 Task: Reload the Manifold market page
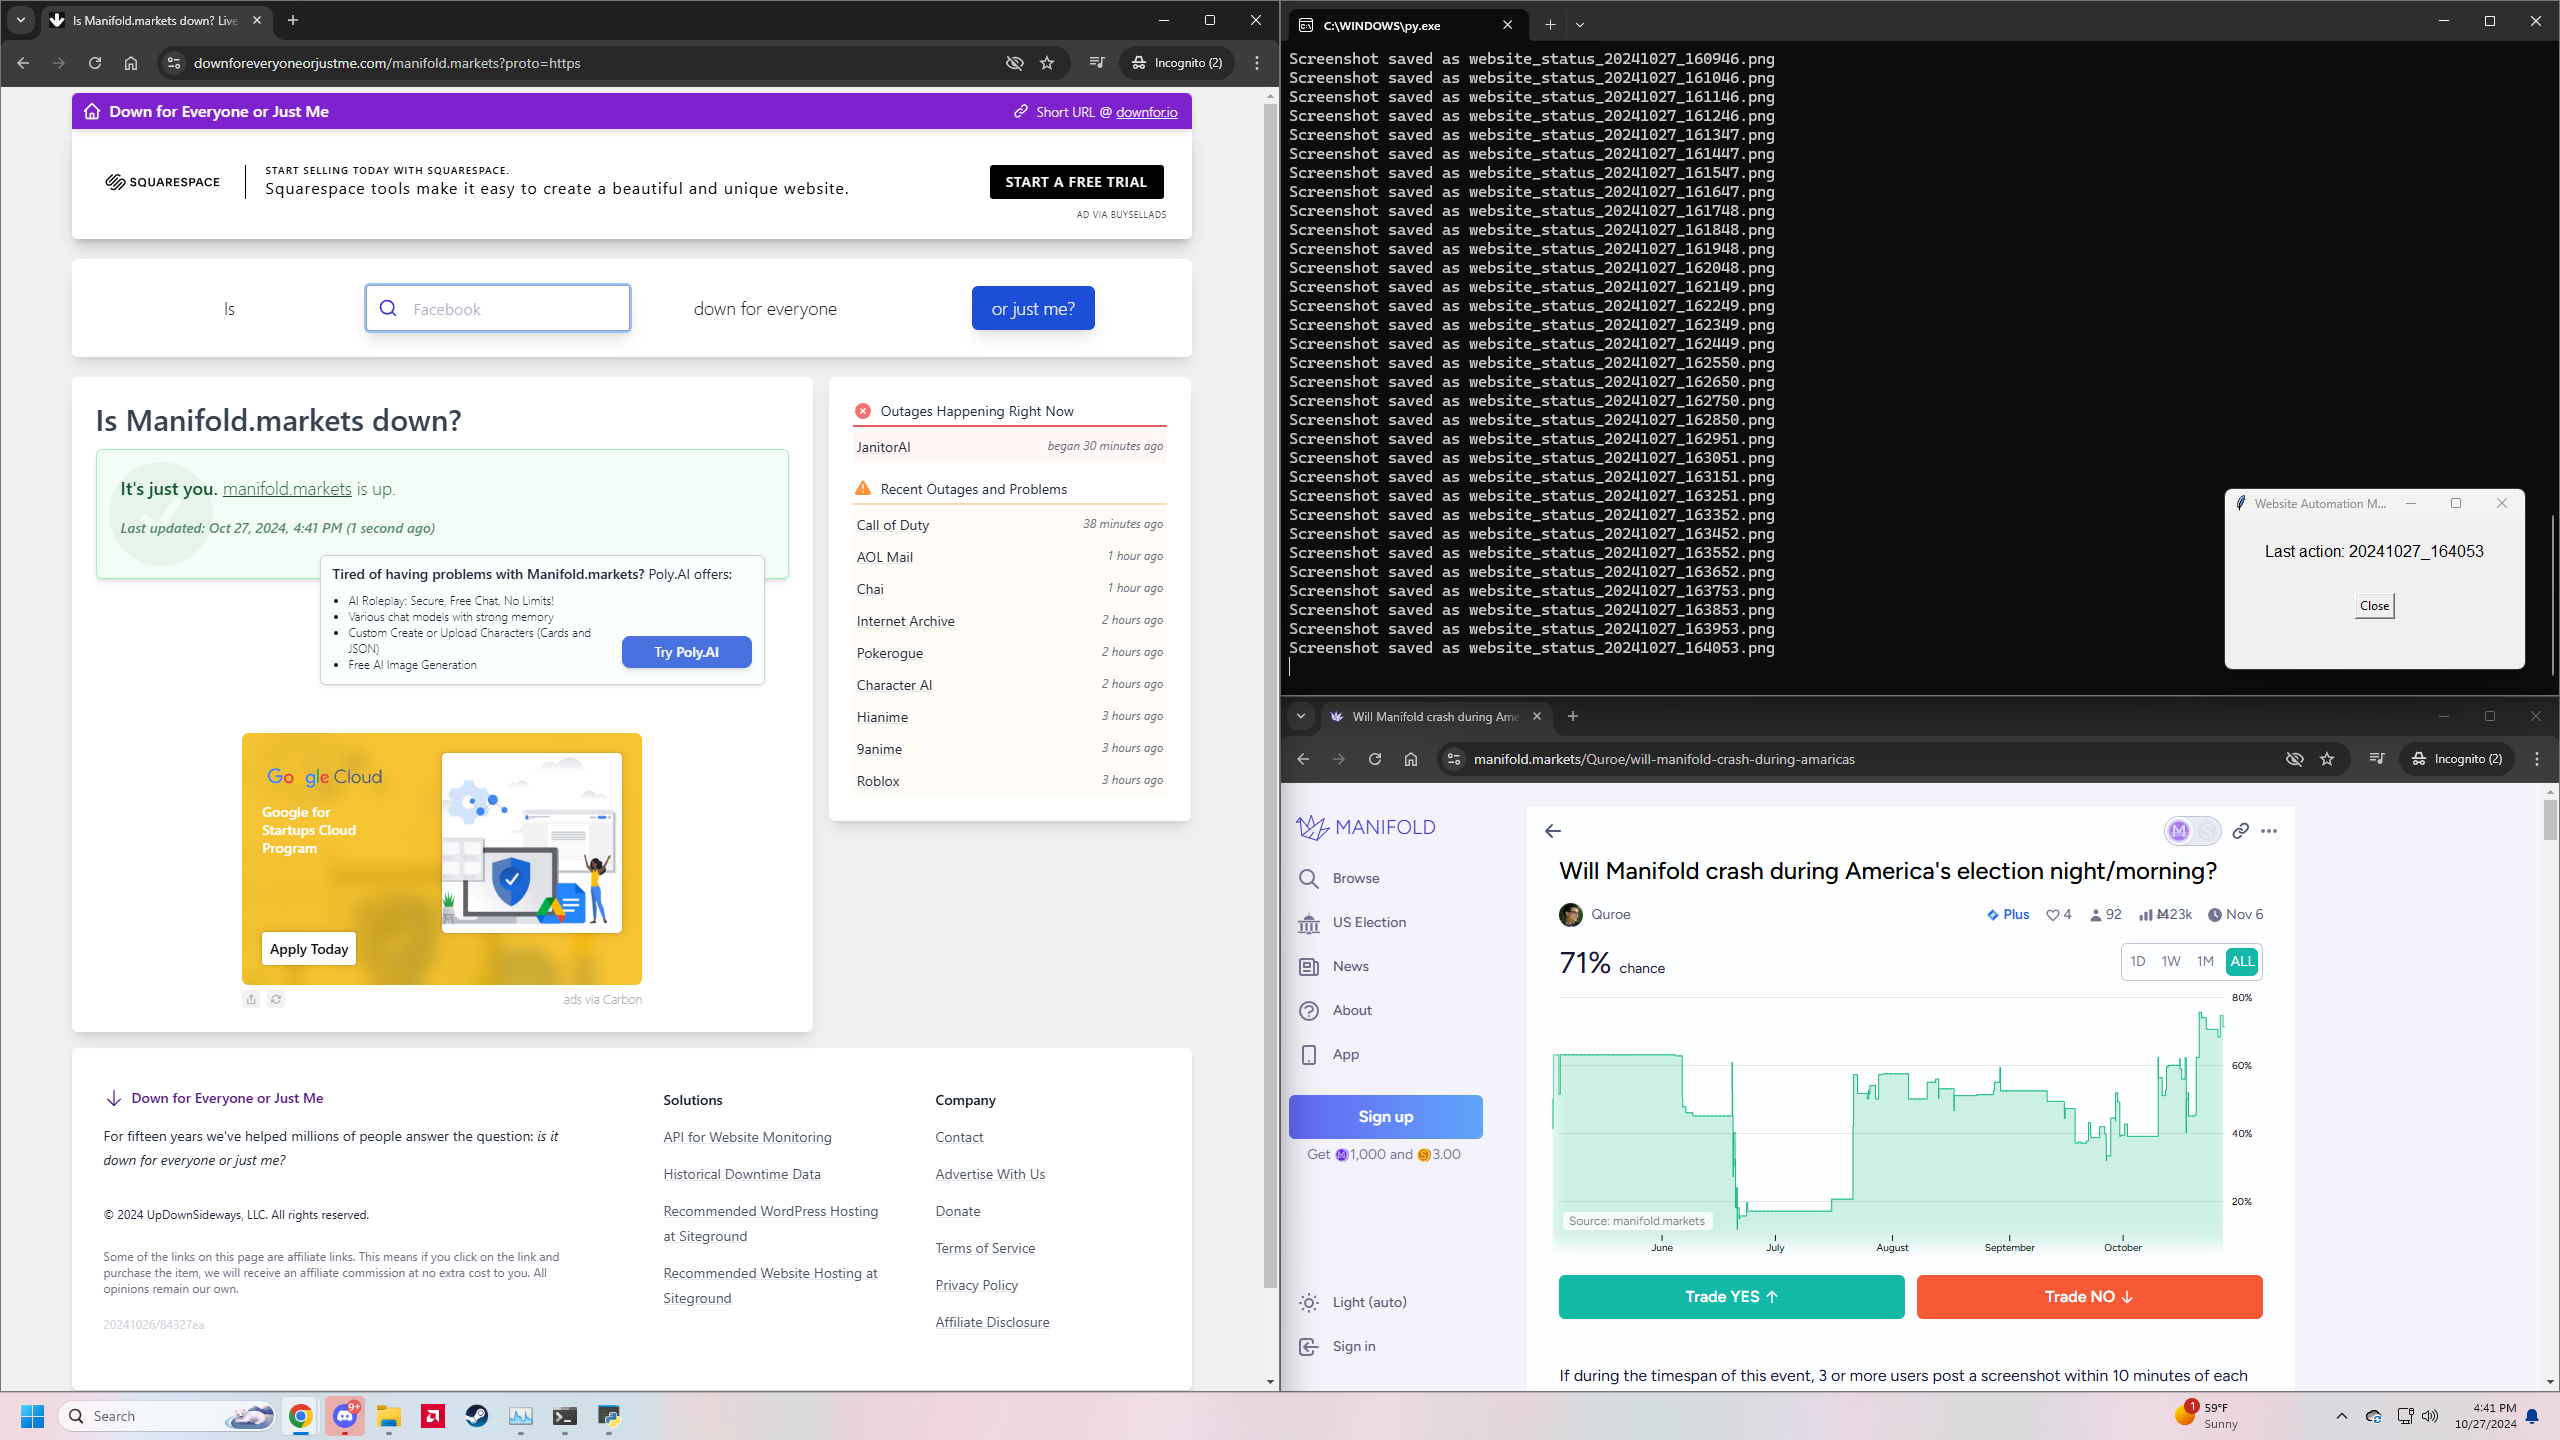click(x=1375, y=759)
